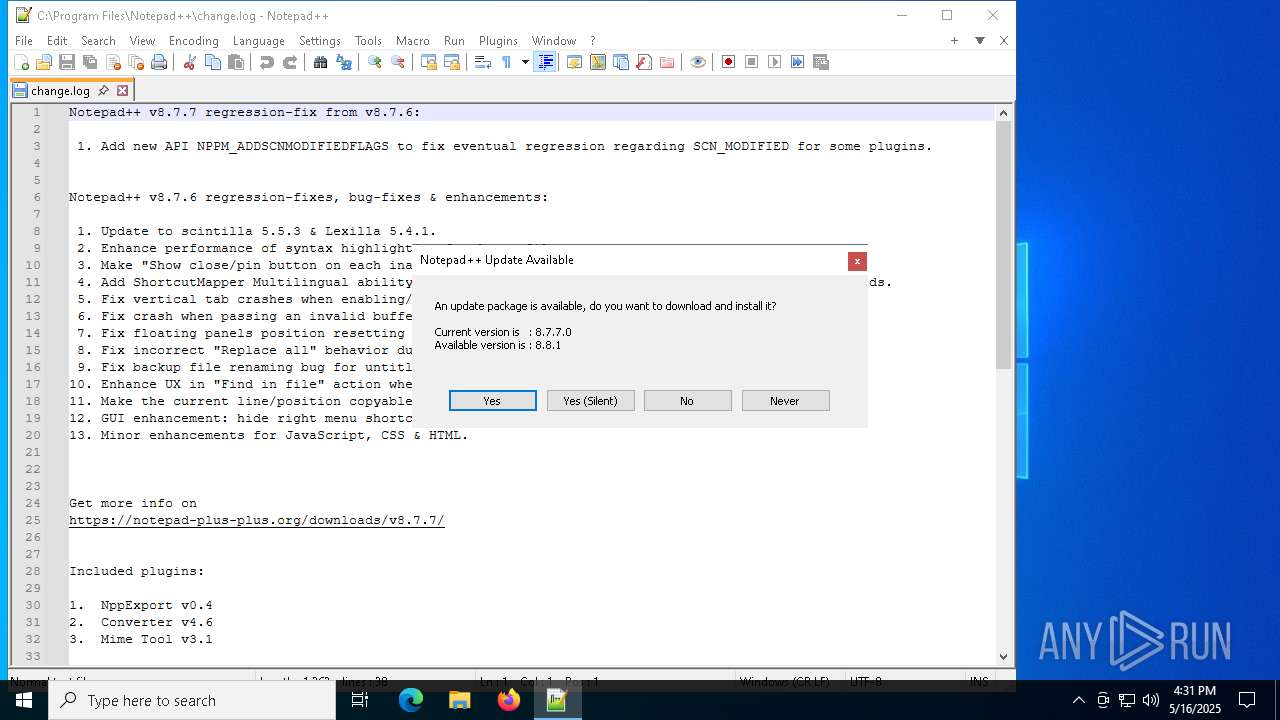Viewport: 1280px width, 720px height.
Task: Click Yes to download the update
Action: coord(492,401)
